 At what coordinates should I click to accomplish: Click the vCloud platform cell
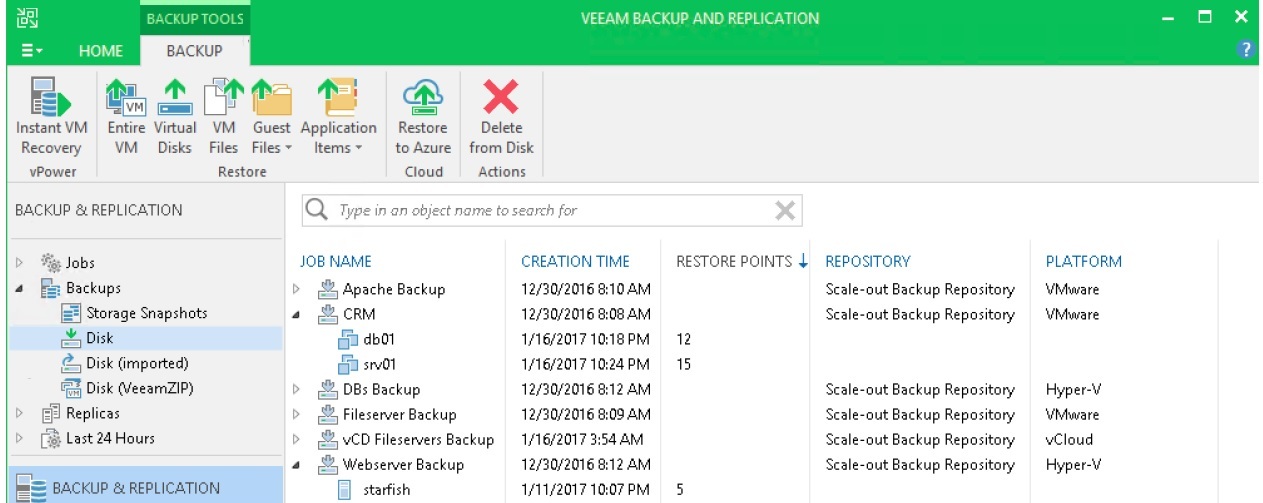(x=1069, y=439)
